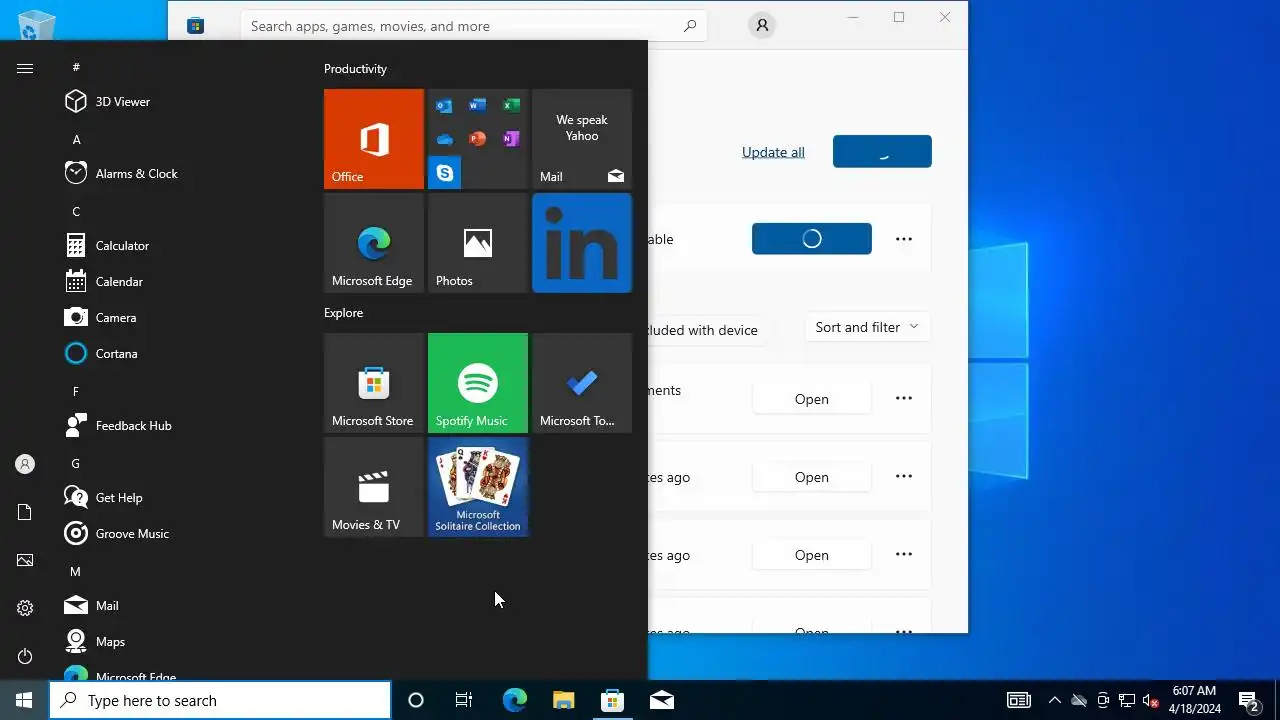
Task: Open Pictures from the Start sidebar
Action: pos(25,560)
